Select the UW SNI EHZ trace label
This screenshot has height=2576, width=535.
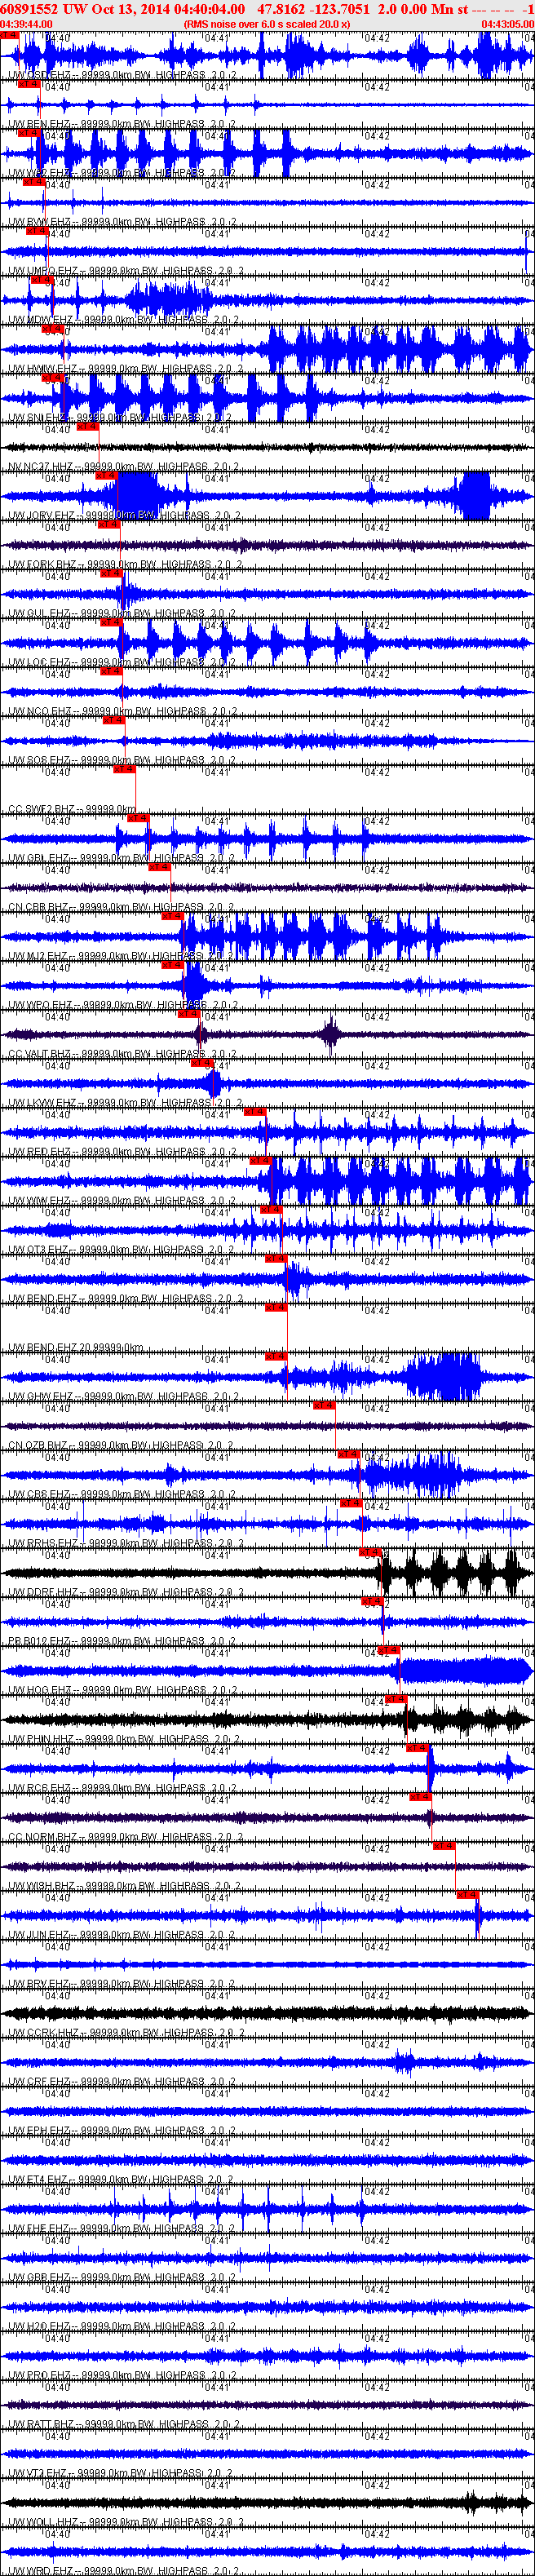tap(120, 418)
